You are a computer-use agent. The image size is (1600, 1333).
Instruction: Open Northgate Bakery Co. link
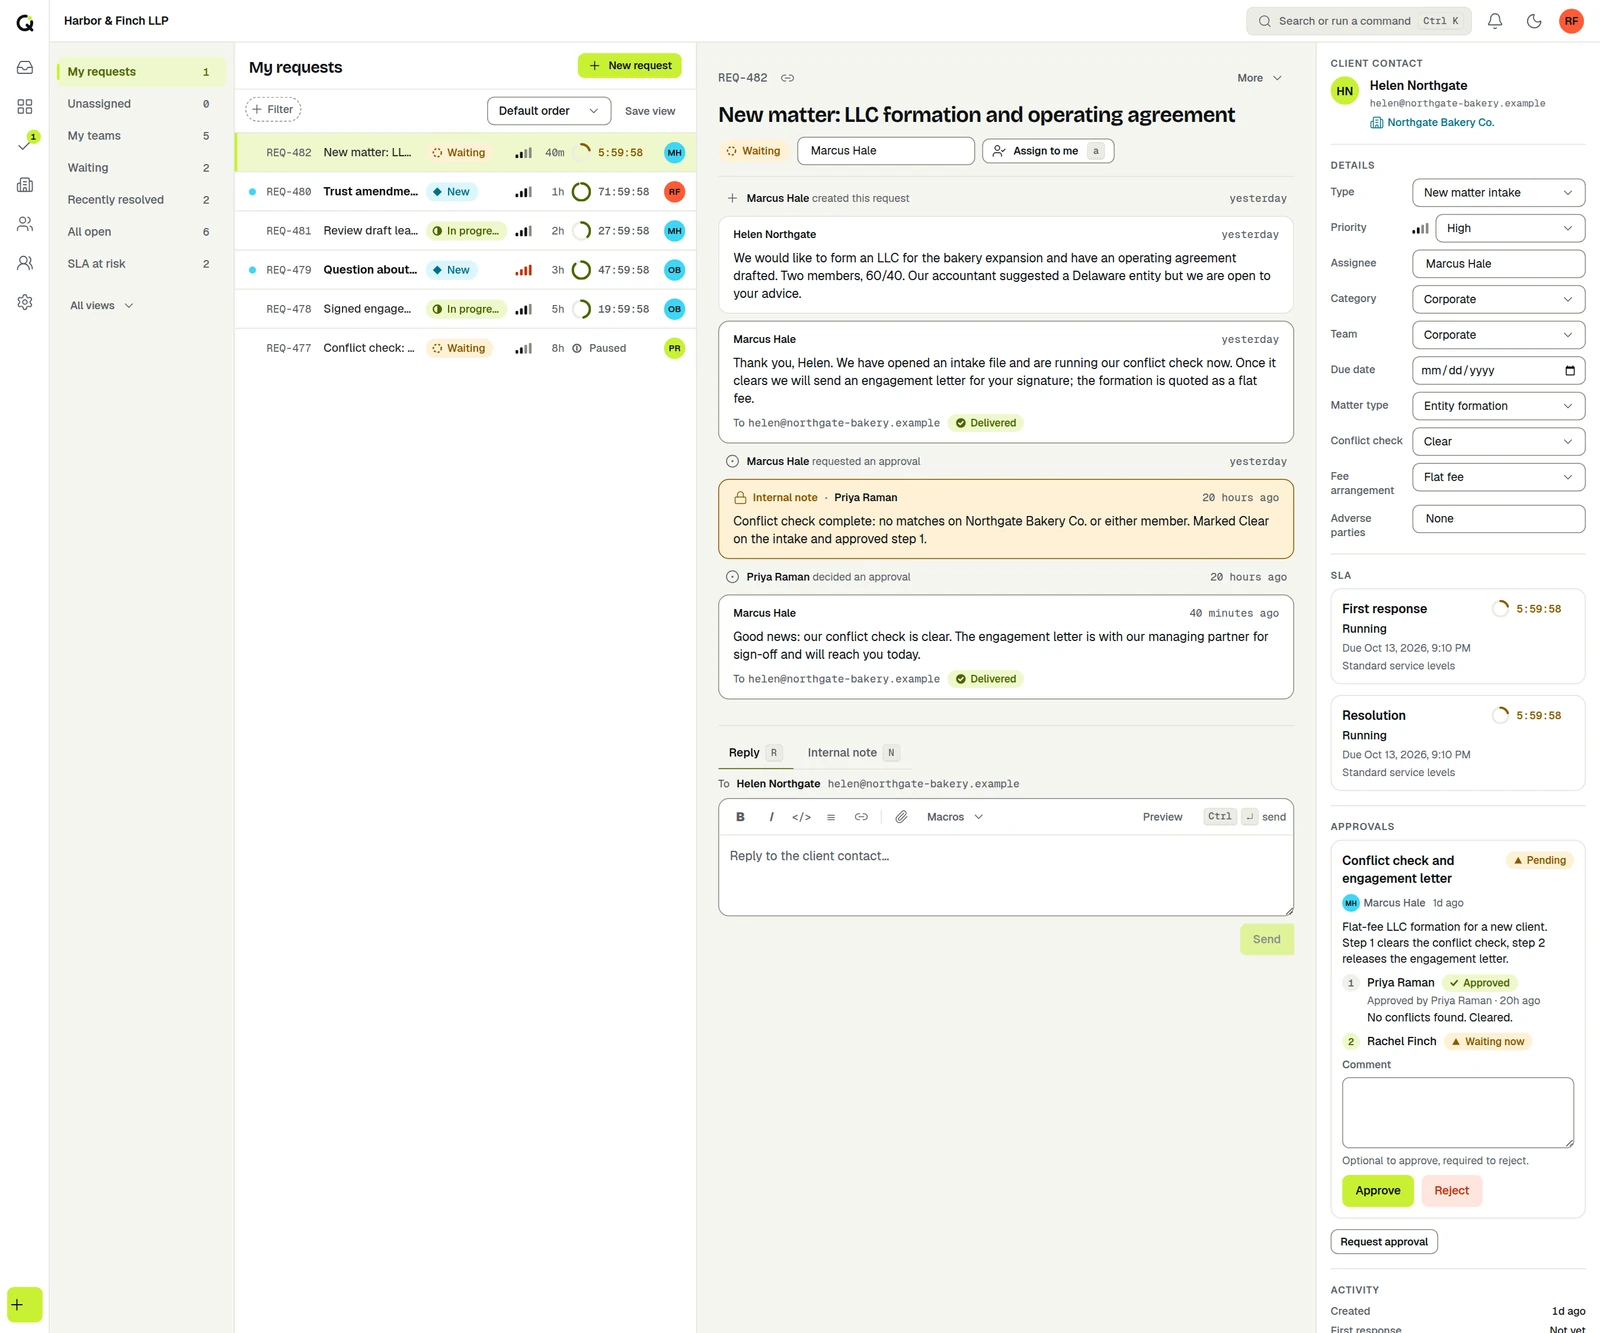tap(1431, 123)
